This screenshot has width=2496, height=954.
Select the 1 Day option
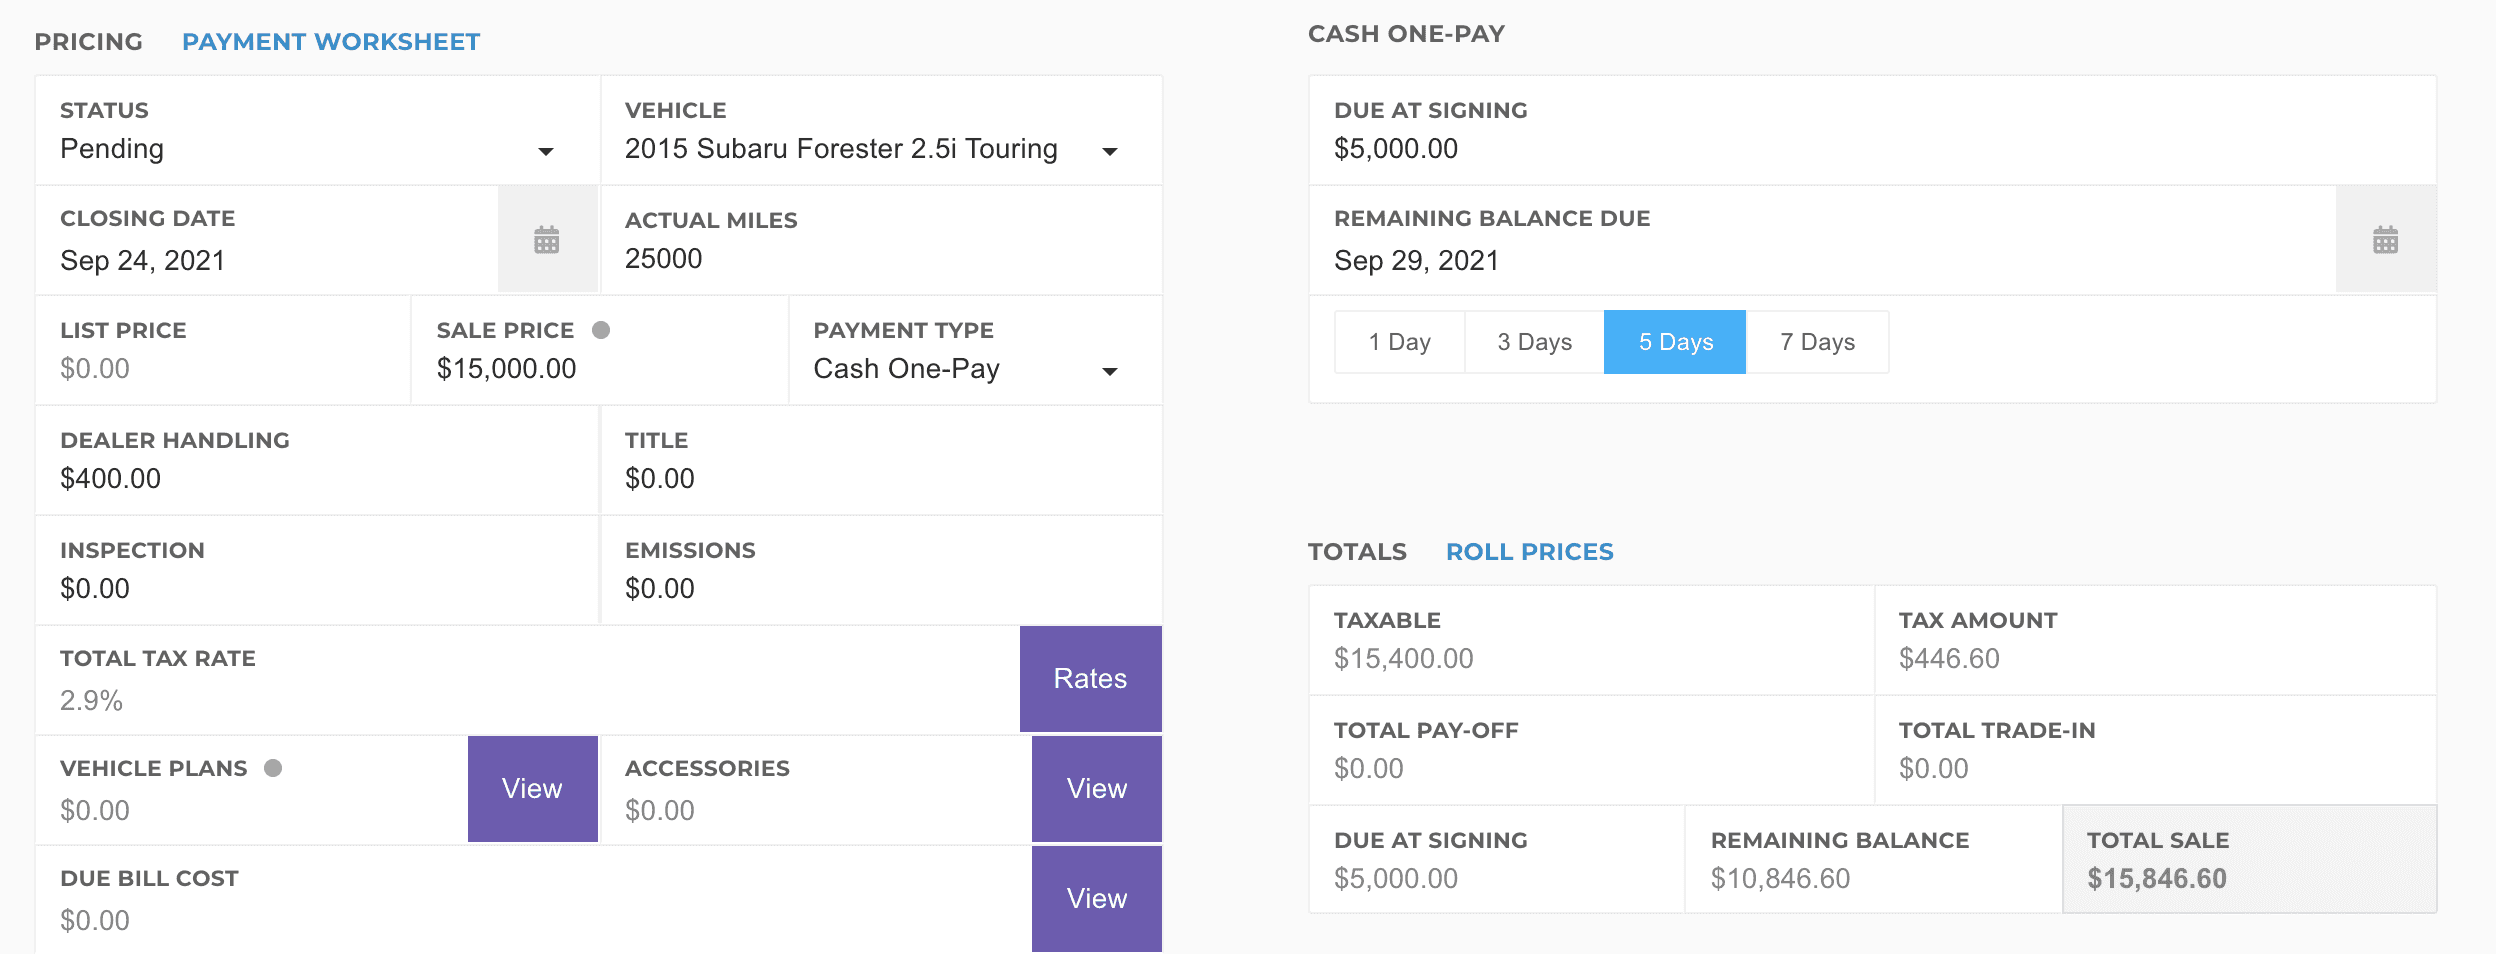pyautogui.click(x=1399, y=342)
